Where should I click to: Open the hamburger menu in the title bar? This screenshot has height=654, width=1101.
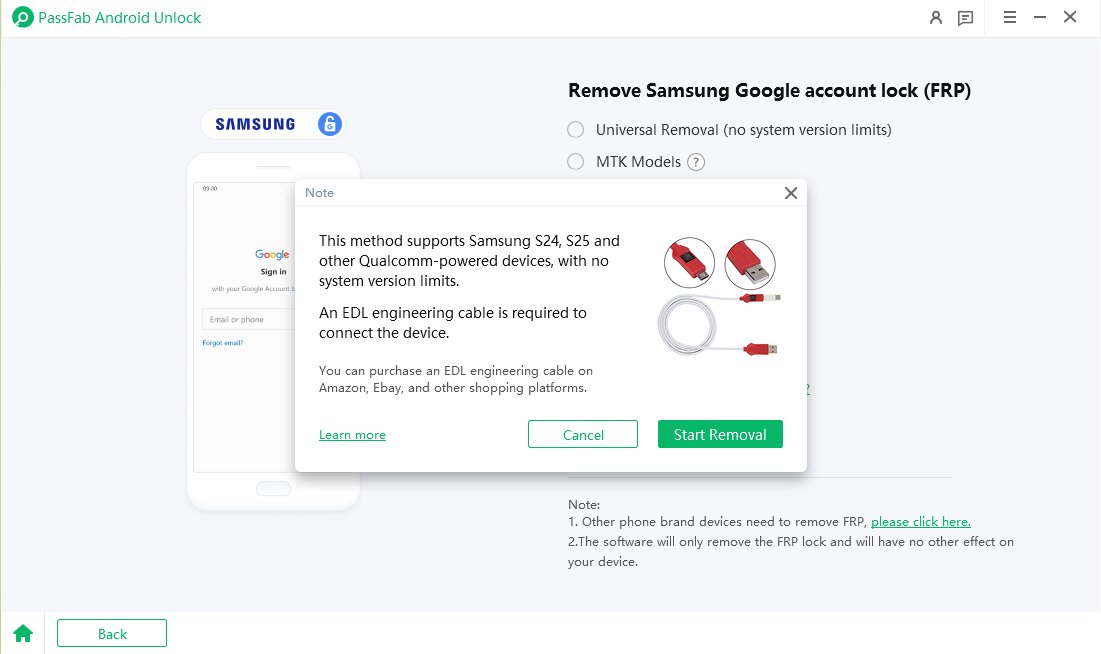(1009, 17)
